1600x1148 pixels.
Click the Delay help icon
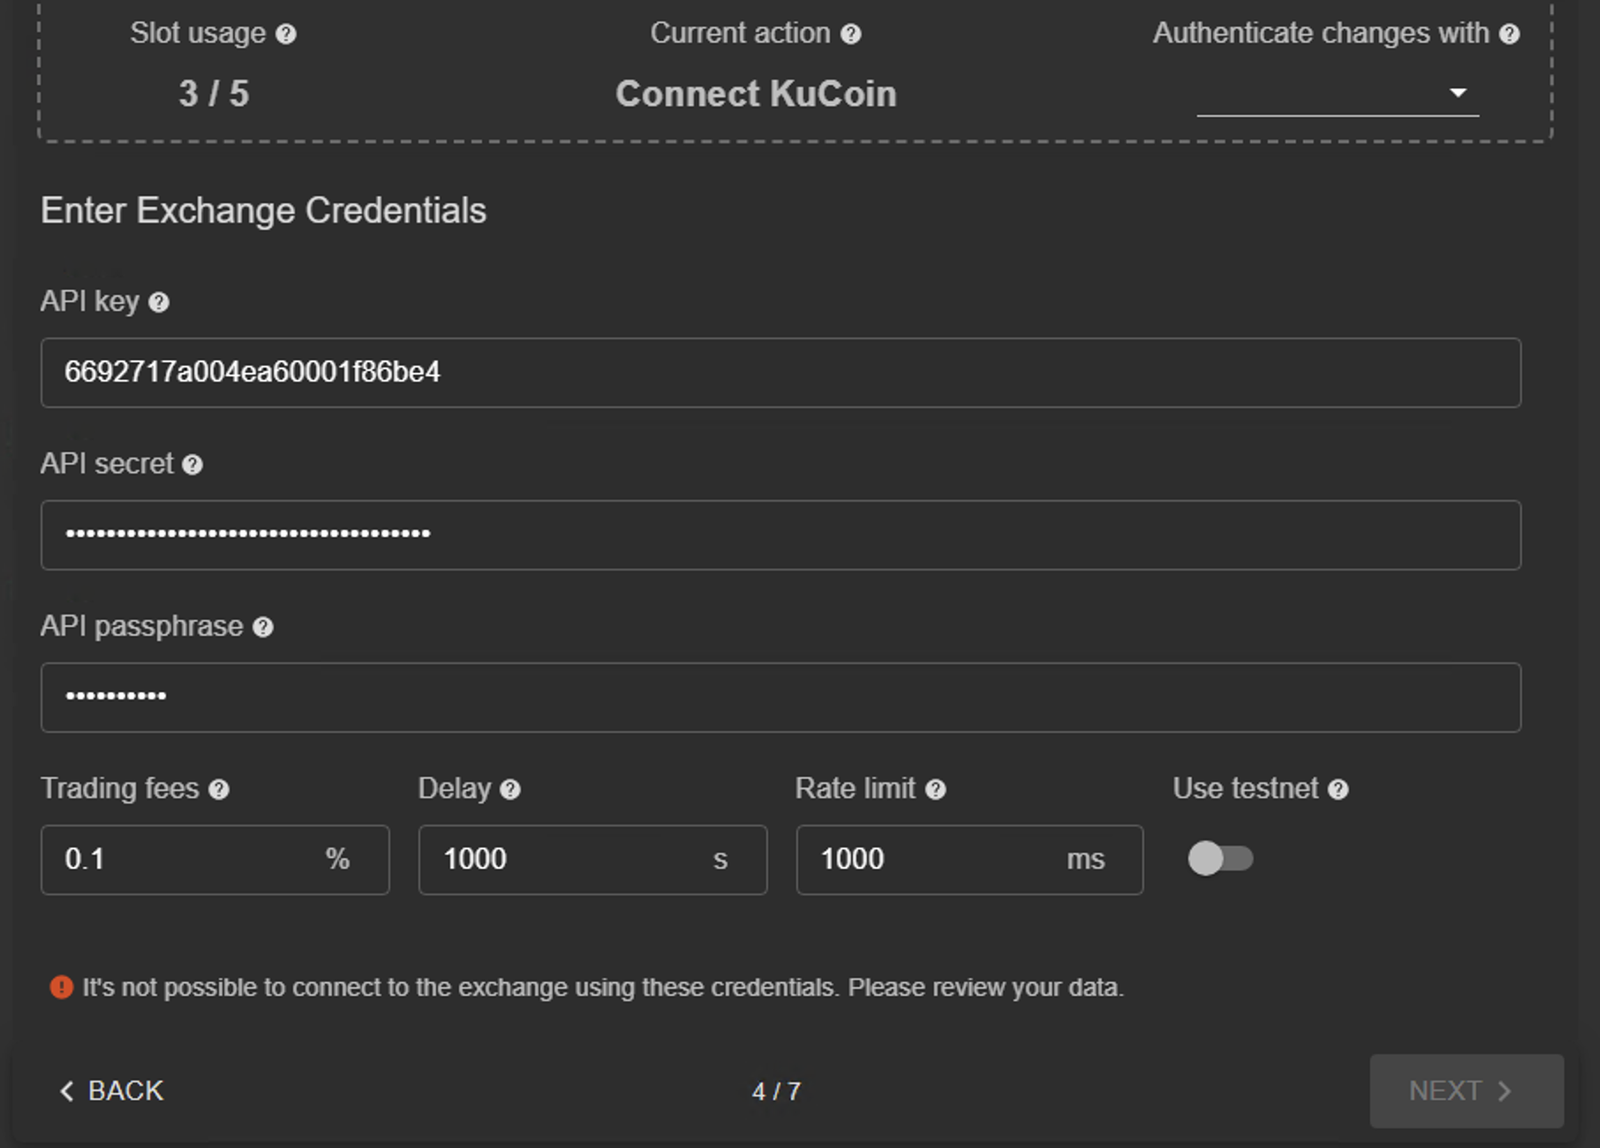pos(510,790)
